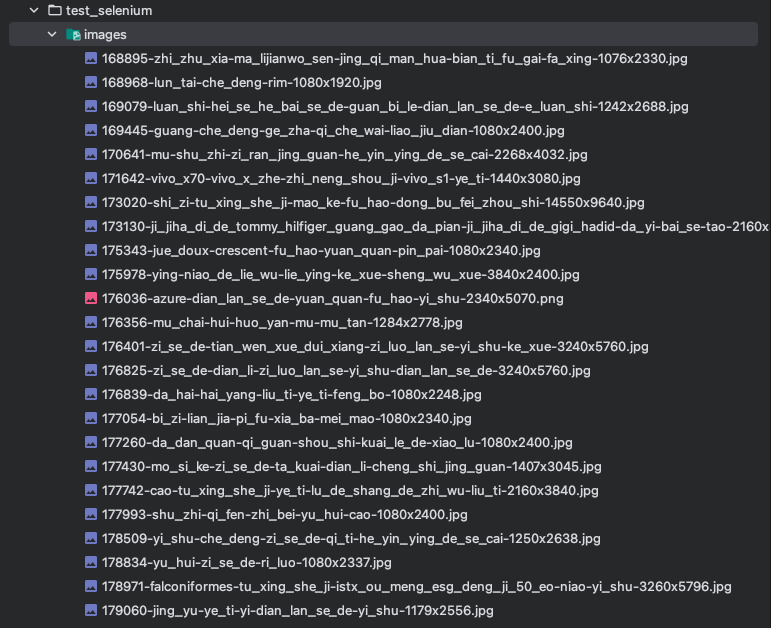This screenshot has width=771, height=628.
Task: Collapse the images folder chevron
Action: coord(52,34)
